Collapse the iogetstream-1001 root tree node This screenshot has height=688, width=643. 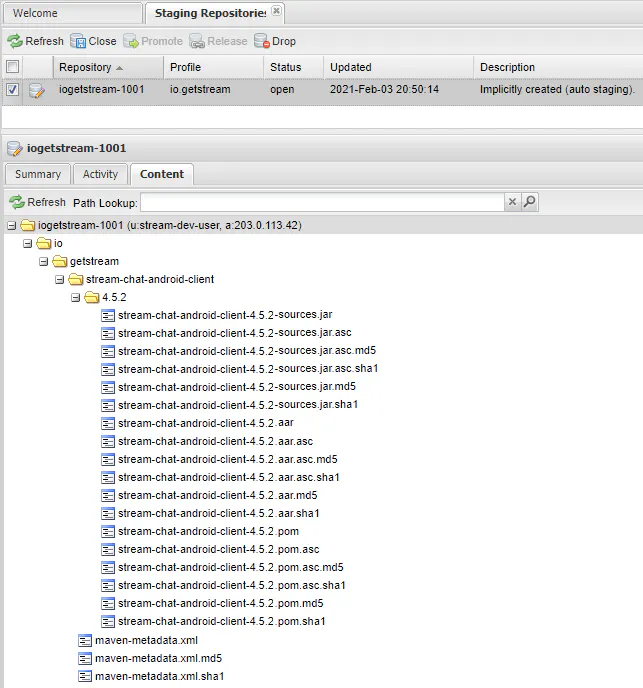tap(12, 226)
